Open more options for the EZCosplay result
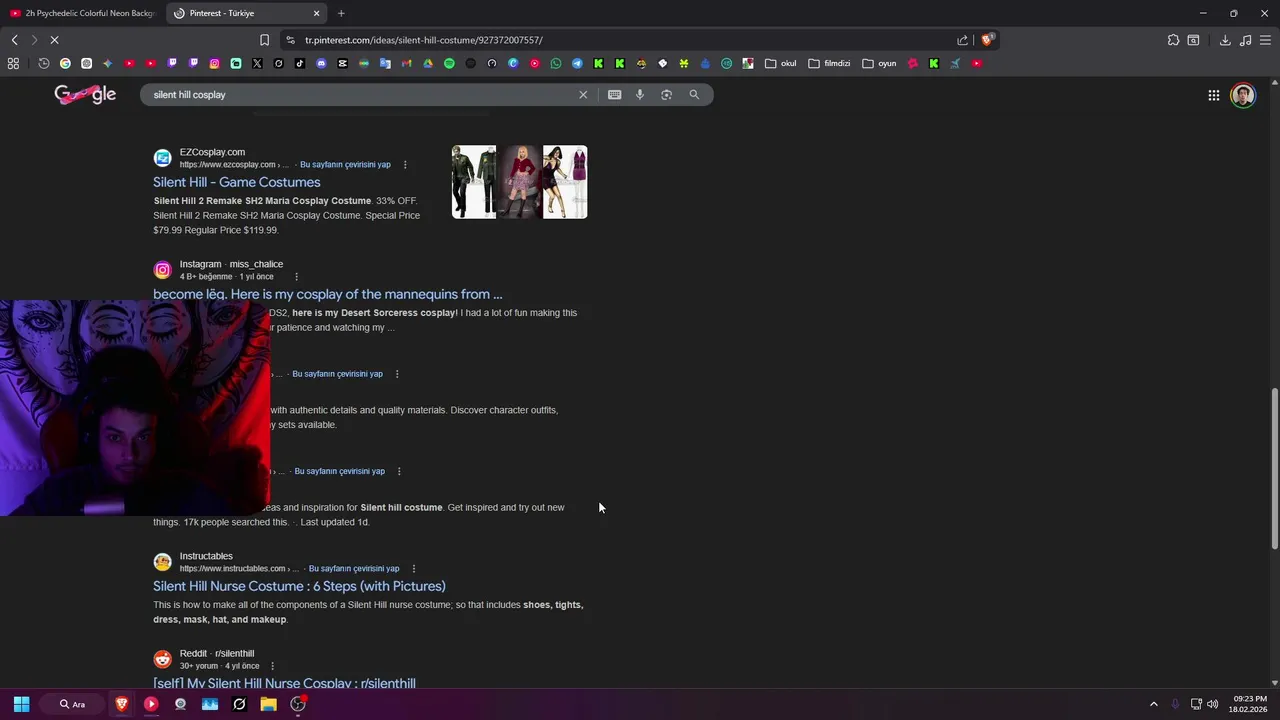 click(405, 164)
